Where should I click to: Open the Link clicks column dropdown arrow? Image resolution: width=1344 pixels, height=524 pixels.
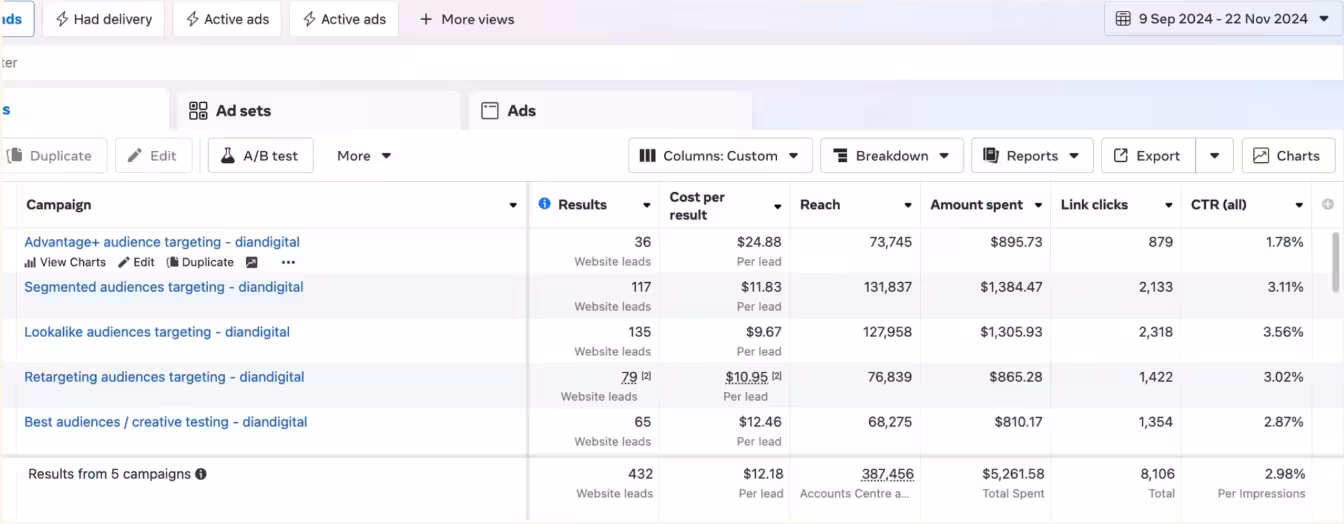(1168, 206)
